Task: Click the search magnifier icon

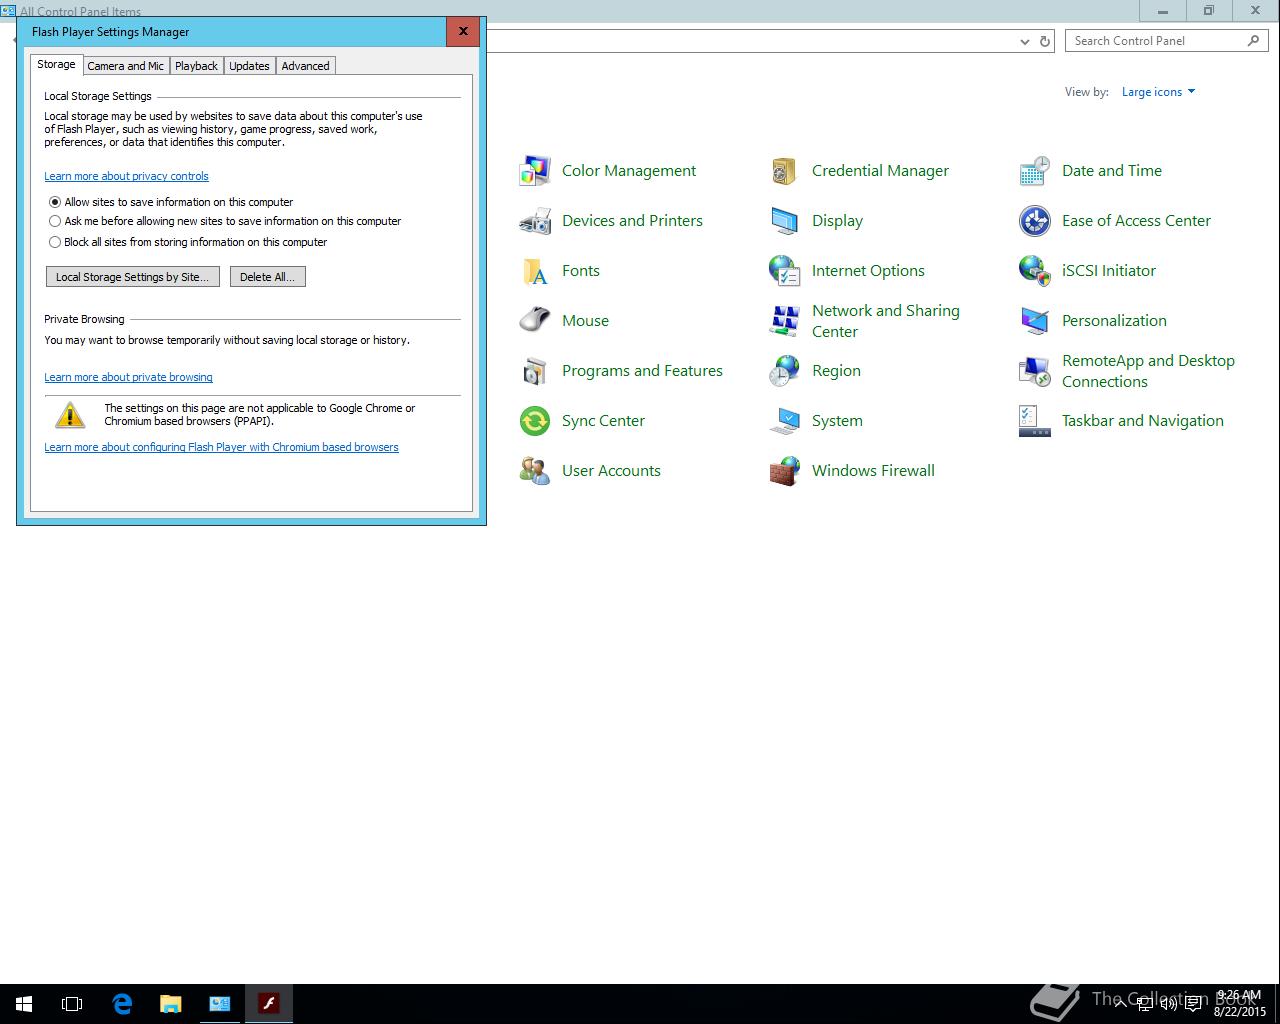Action: point(1253,41)
